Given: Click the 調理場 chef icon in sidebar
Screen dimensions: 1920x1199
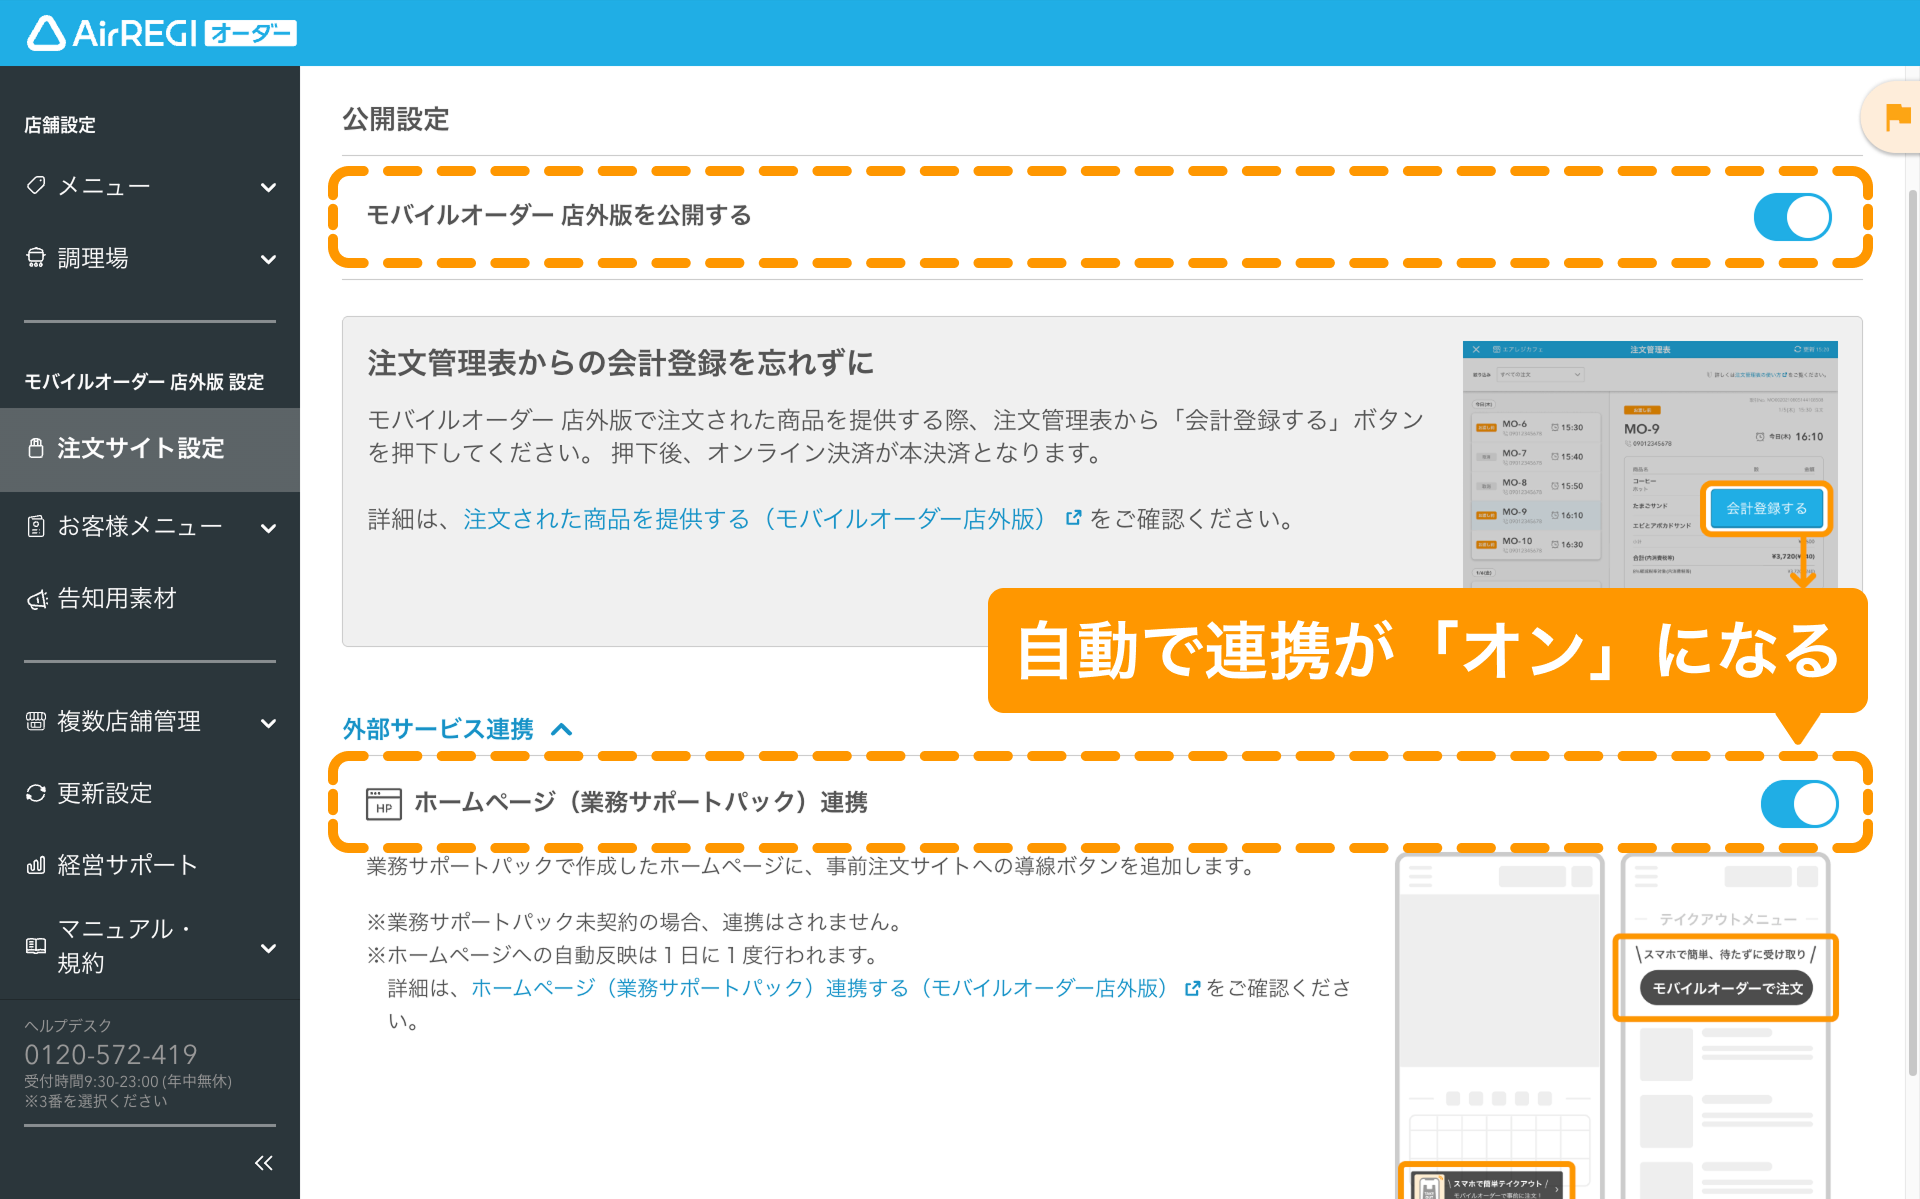Looking at the screenshot, I should pos(36,258).
